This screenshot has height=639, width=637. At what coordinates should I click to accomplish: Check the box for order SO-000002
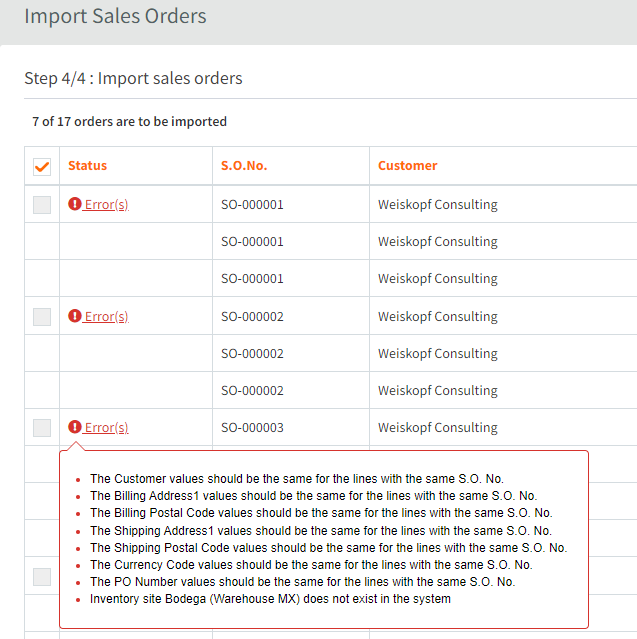click(42, 317)
